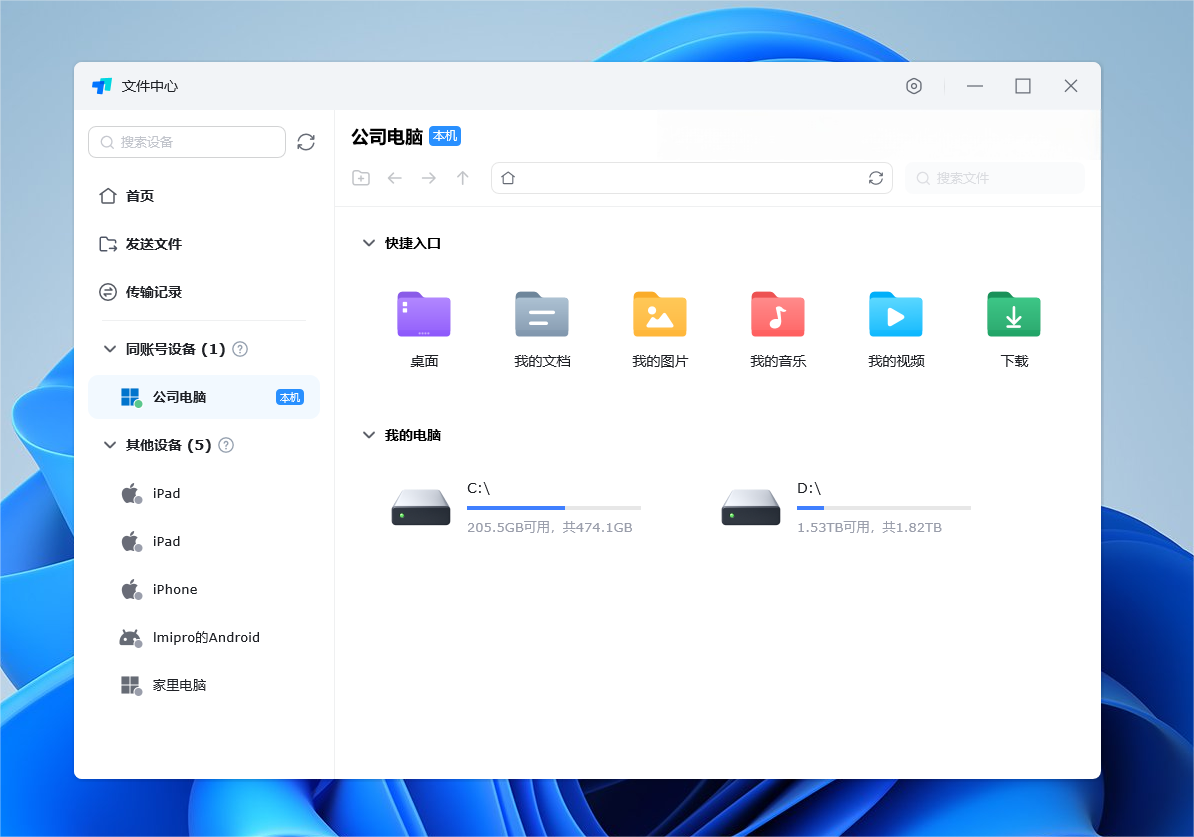
Task: Collapse the 其他设备 group
Action: click(110, 446)
